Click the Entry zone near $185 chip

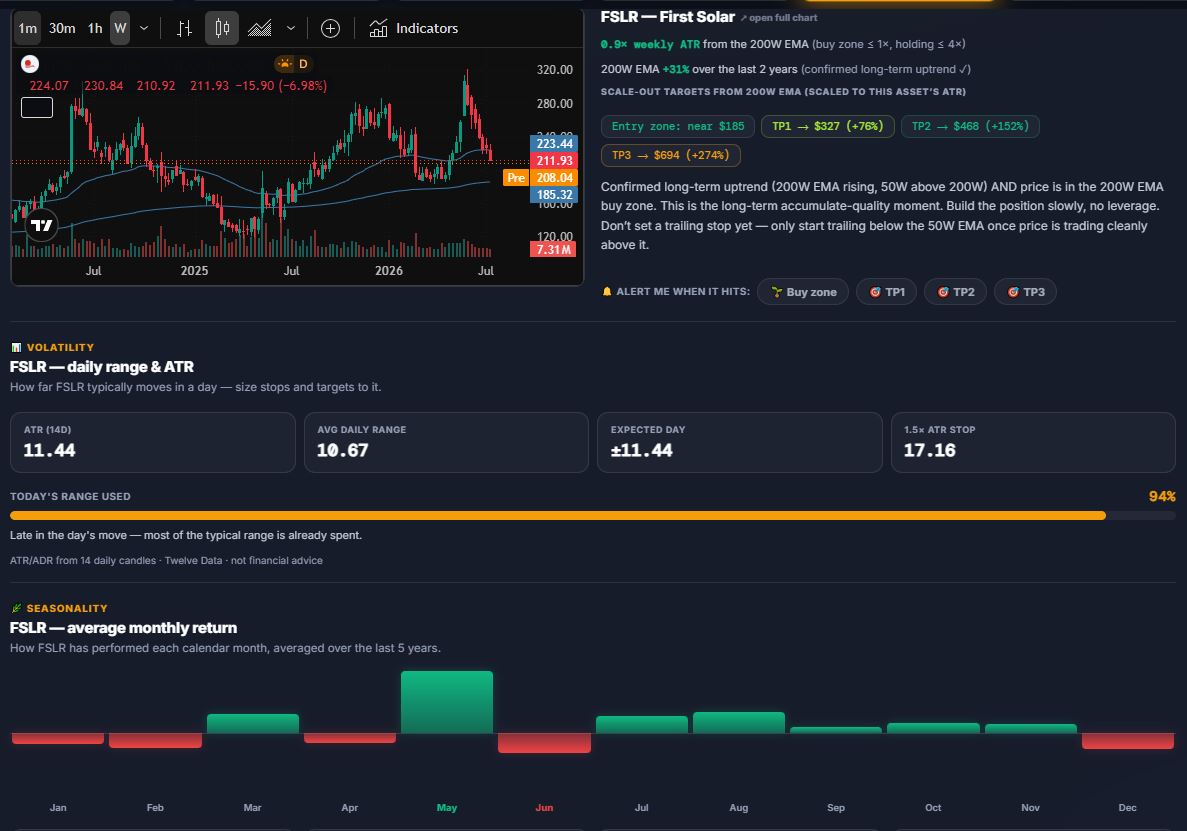tap(678, 126)
